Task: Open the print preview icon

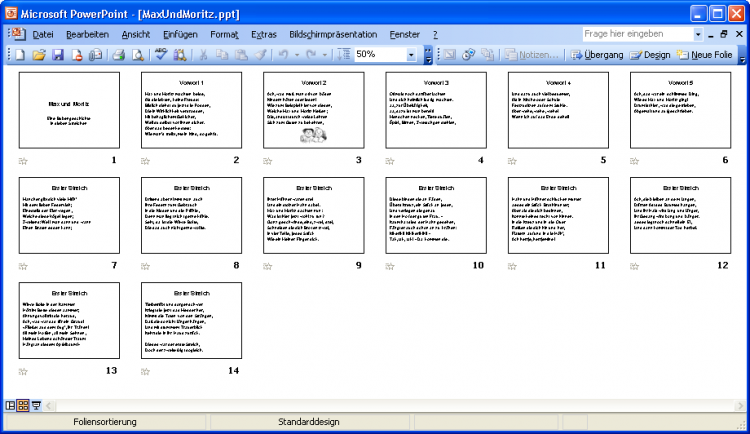Action: (136, 54)
